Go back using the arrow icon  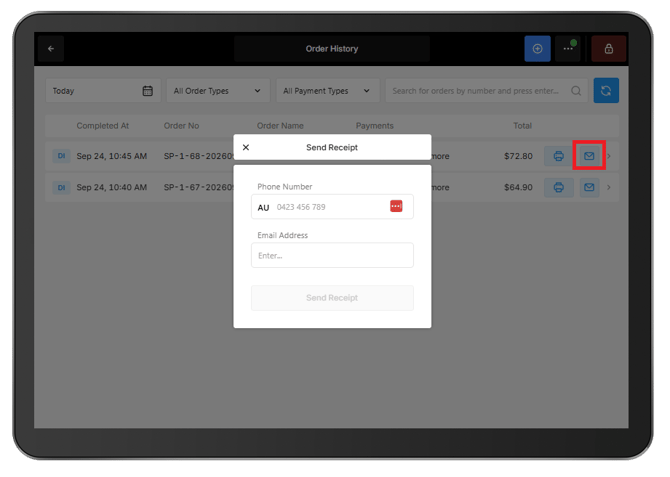pyautogui.click(x=51, y=49)
